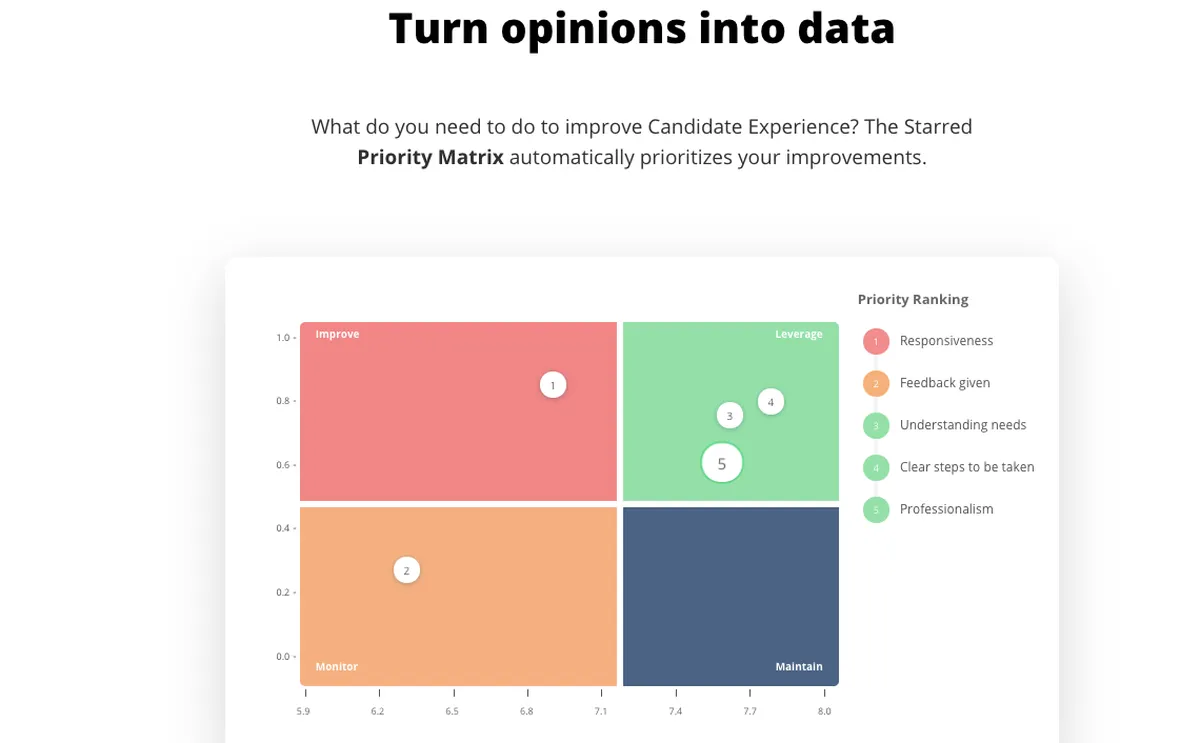Click green badge 5 beside Professionalism
The image size is (1200, 743).
(x=876, y=510)
